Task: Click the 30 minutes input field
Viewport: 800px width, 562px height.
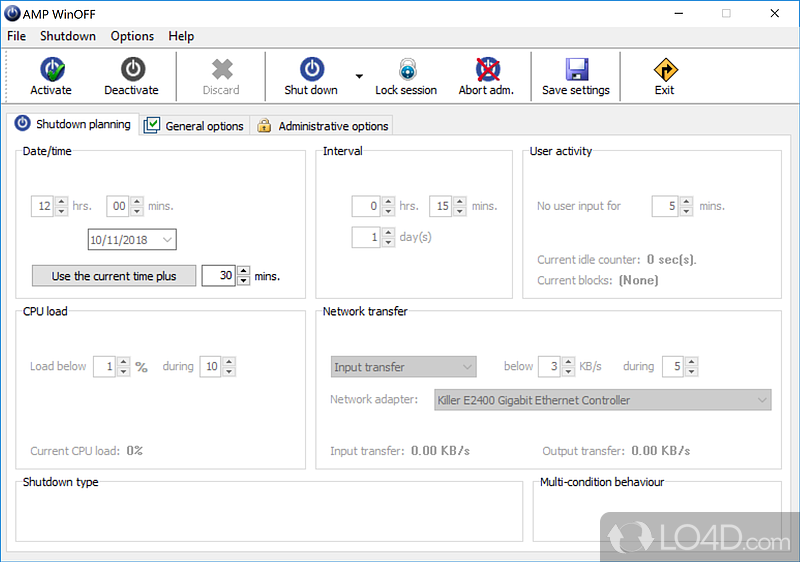Action: 218,276
